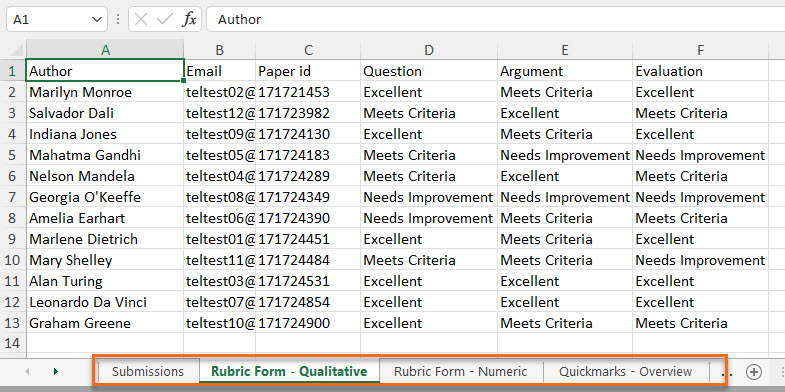Select column A header
The image size is (785, 392).
pos(105,50)
